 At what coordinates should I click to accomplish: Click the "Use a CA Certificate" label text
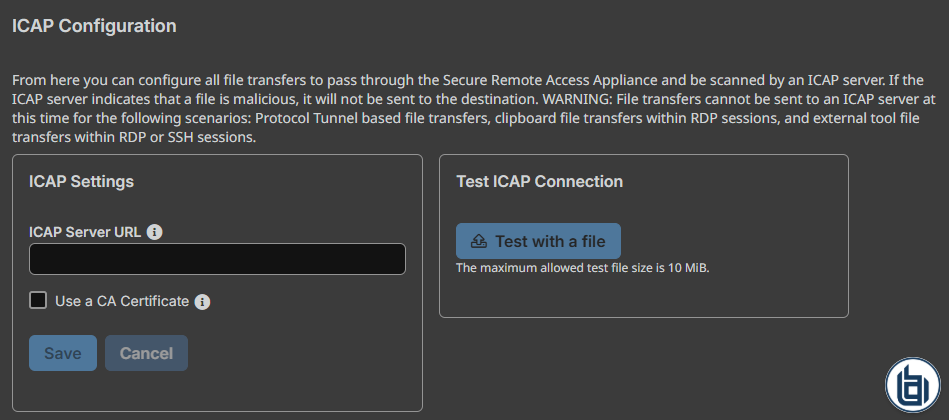click(x=121, y=301)
